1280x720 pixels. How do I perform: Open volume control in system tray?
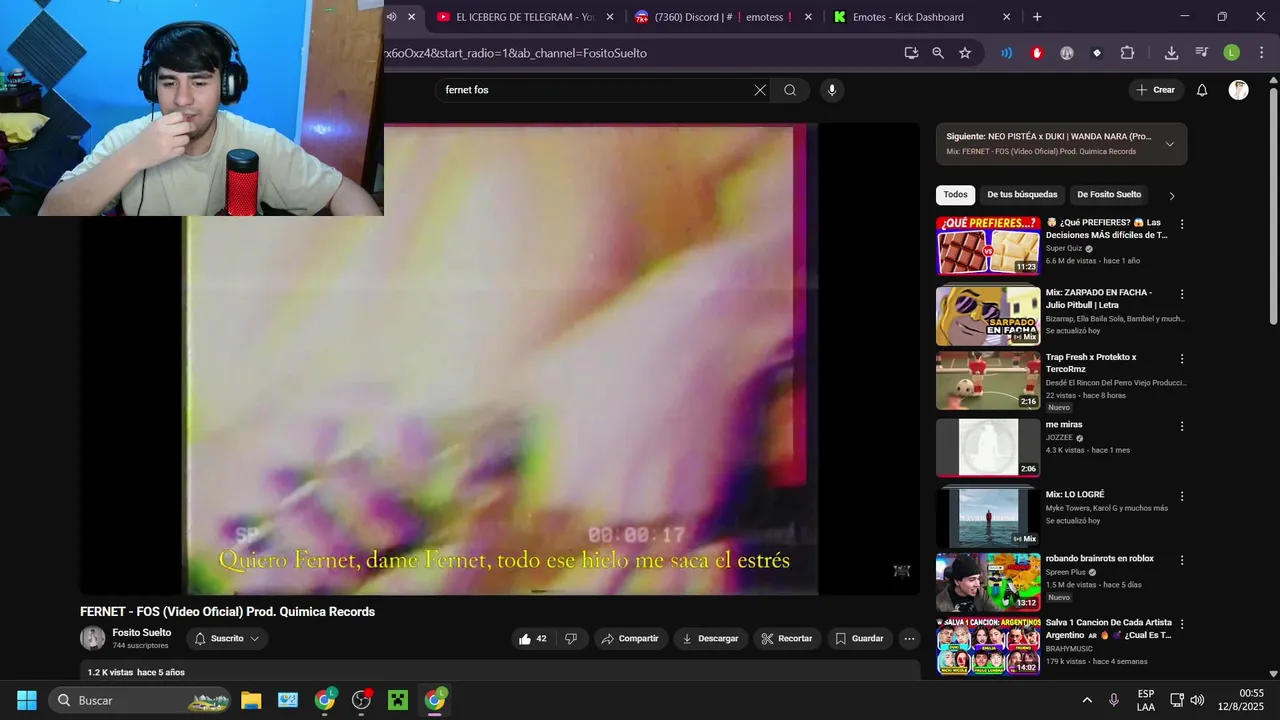(1197, 700)
